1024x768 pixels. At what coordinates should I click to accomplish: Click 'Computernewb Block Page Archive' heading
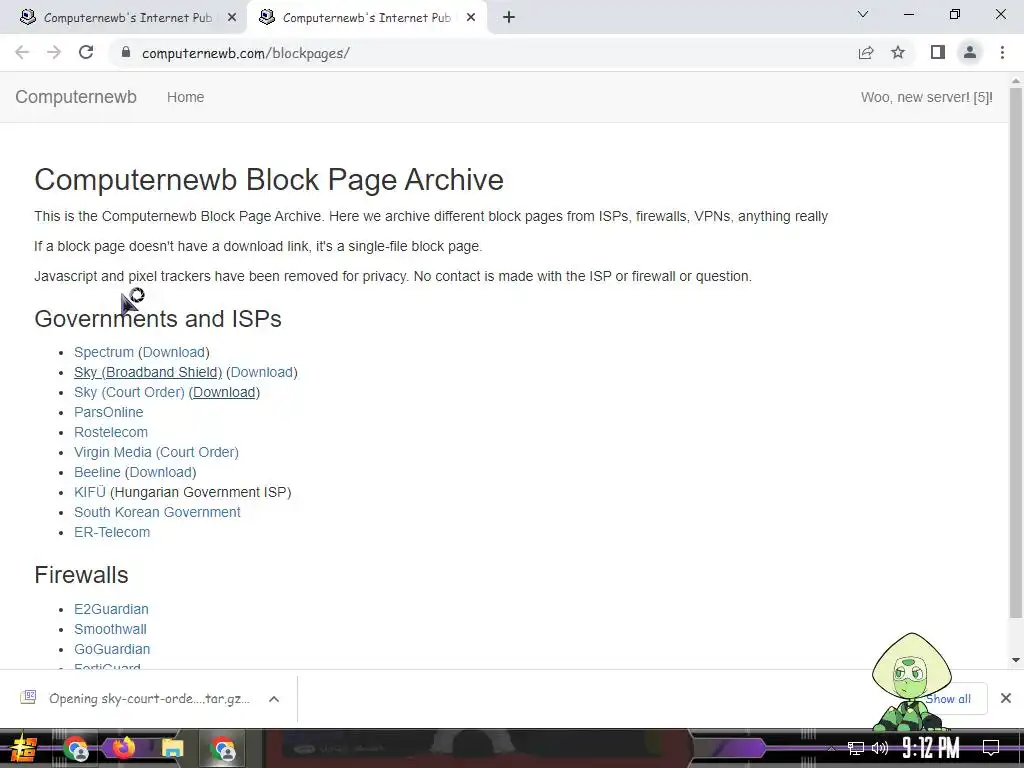(x=269, y=180)
